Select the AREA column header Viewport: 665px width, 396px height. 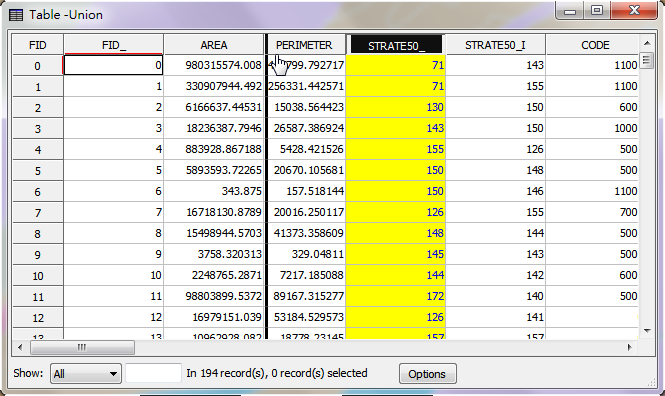(x=214, y=45)
